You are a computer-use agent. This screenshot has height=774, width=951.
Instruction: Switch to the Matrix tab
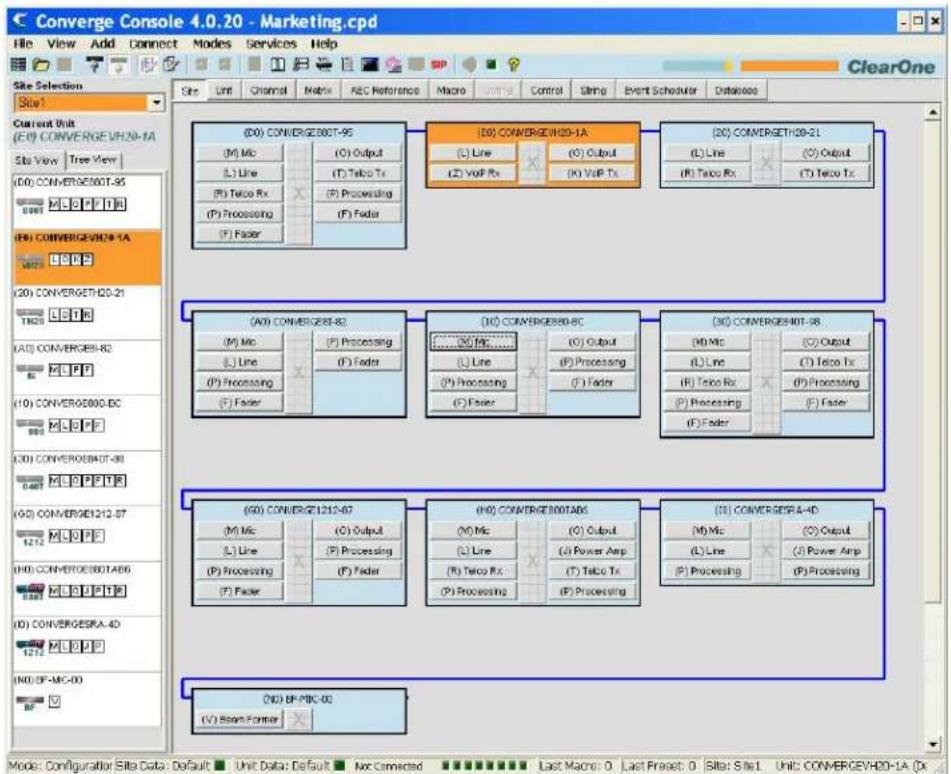pos(318,90)
